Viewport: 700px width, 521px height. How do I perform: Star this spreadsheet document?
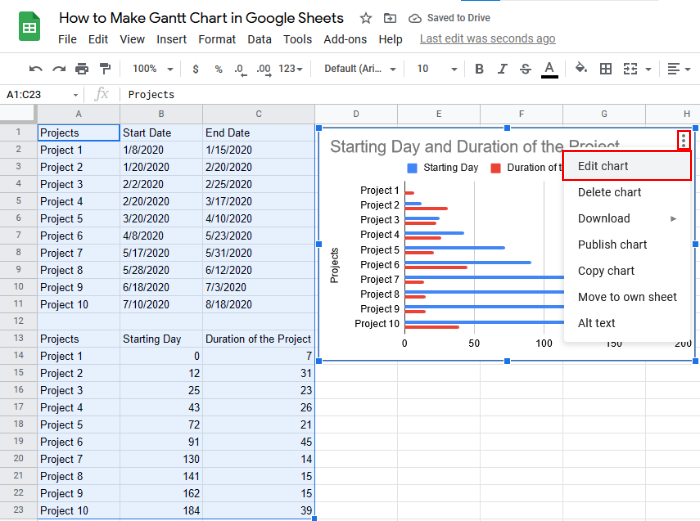[366, 18]
